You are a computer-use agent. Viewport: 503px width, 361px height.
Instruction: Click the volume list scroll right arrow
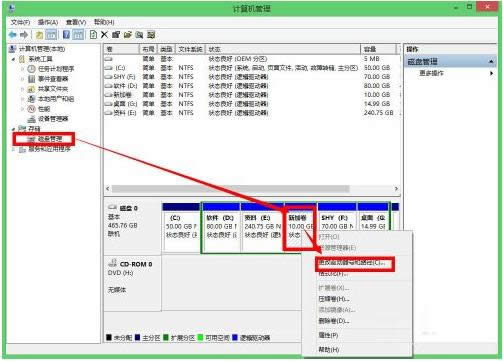pos(396,189)
